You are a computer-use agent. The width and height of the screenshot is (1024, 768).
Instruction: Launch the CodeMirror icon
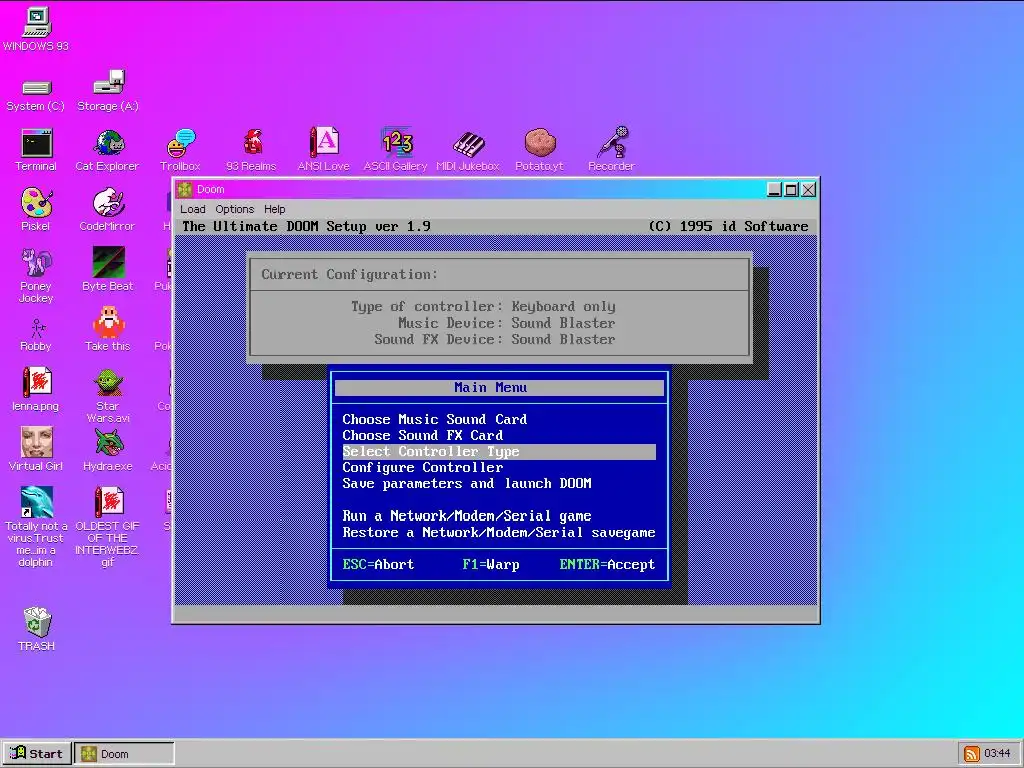(x=108, y=209)
